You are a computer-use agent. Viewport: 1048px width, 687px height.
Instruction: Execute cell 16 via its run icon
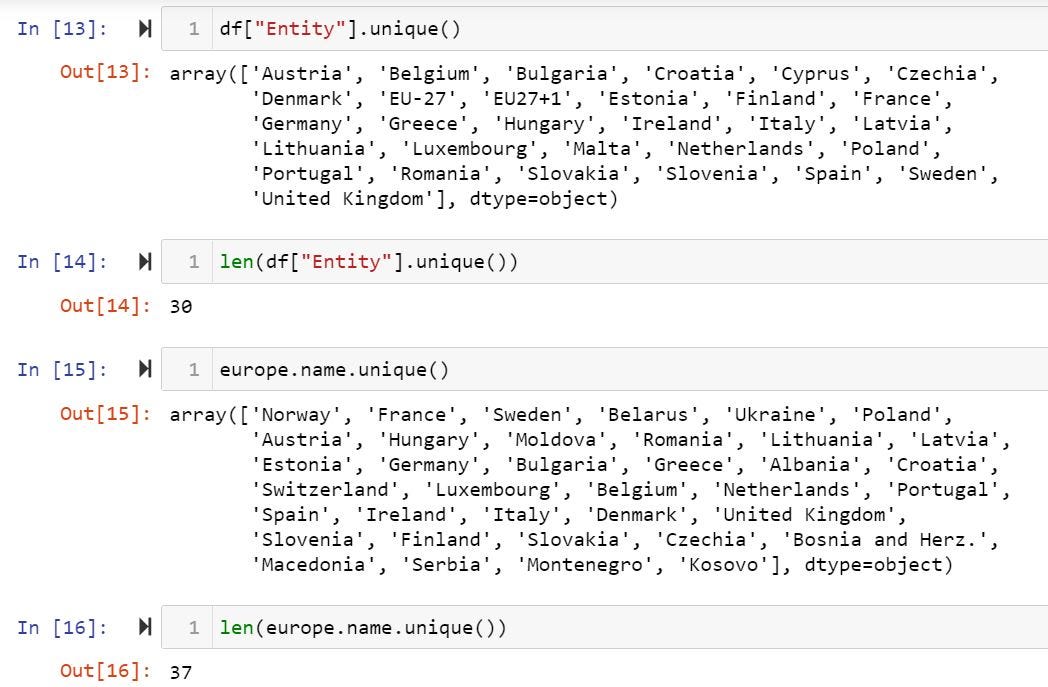click(x=145, y=628)
